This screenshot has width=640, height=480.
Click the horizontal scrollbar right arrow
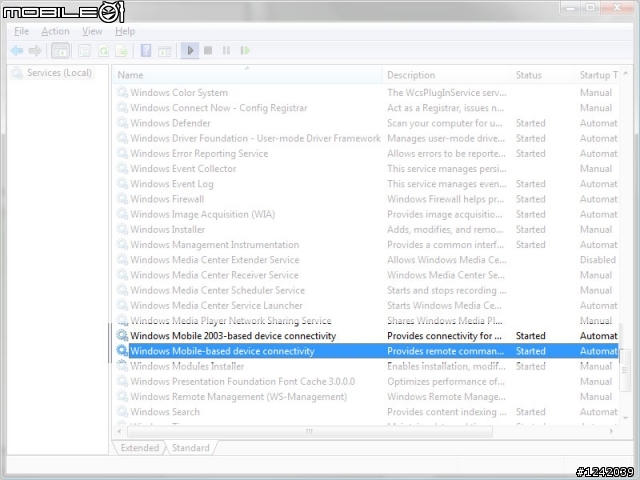(611, 431)
